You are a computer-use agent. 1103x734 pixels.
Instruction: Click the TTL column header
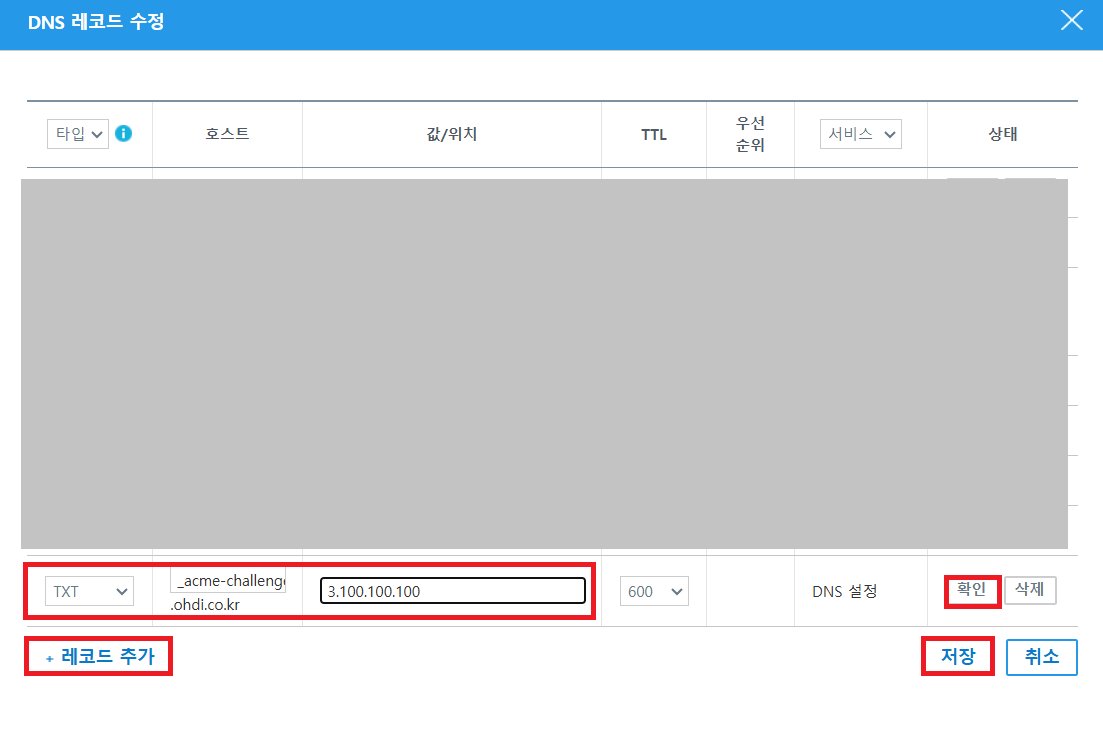tap(653, 134)
